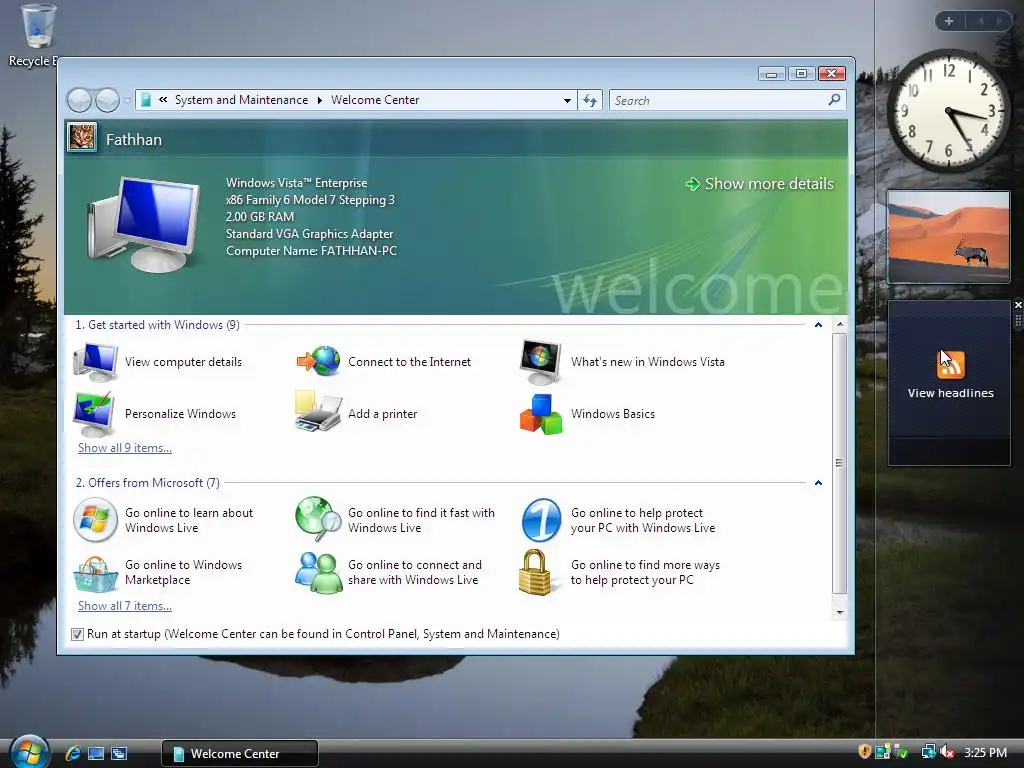Click the vertical scrollbar thumb in Welcome Center
This screenshot has width=1024, height=768.
tap(840, 463)
